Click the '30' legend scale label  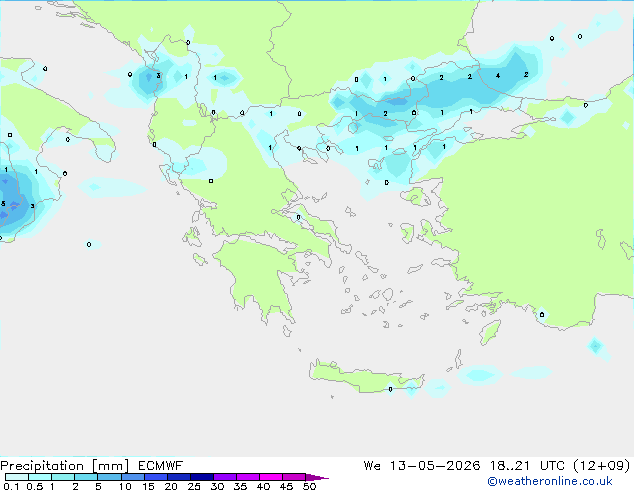click(x=217, y=486)
